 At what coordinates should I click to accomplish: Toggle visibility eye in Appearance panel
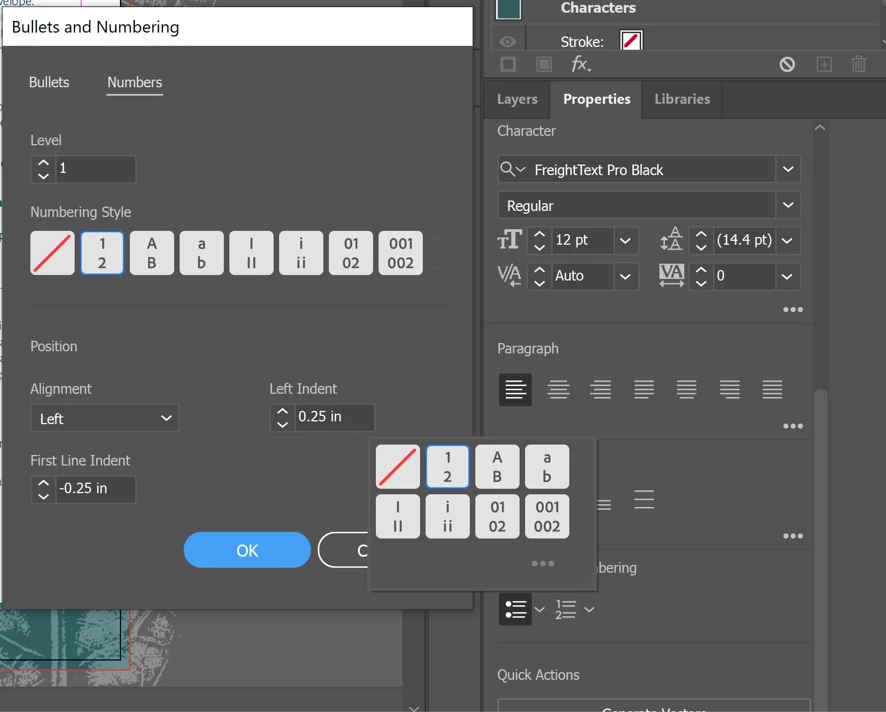coord(507,42)
